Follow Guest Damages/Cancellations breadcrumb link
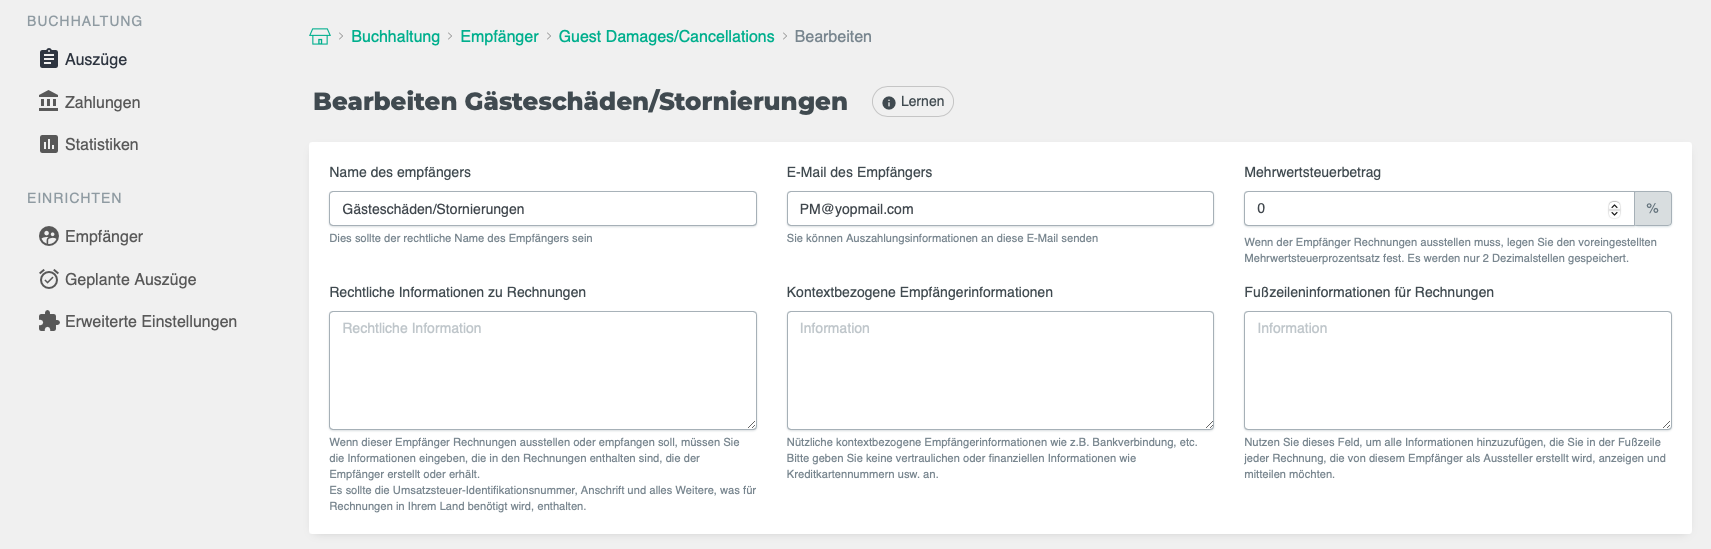This screenshot has height=549, width=1711. click(666, 36)
